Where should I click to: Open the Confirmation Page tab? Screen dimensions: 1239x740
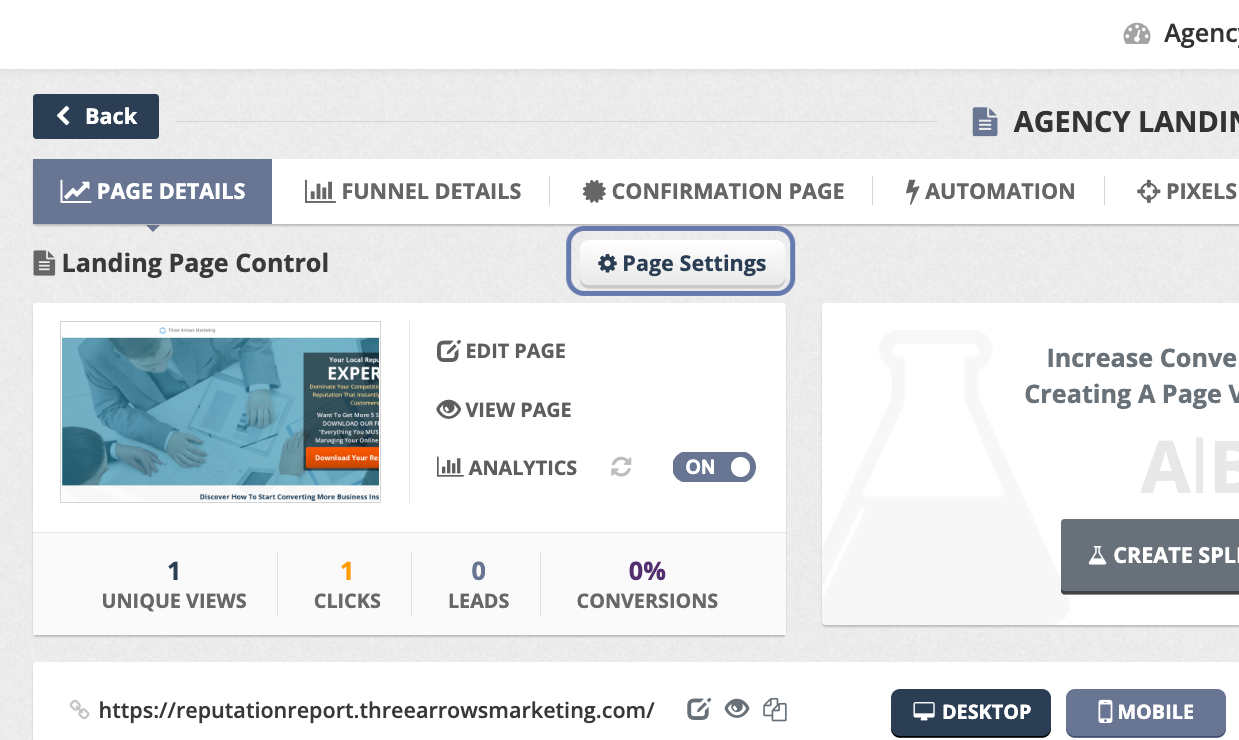pos(713,191)
